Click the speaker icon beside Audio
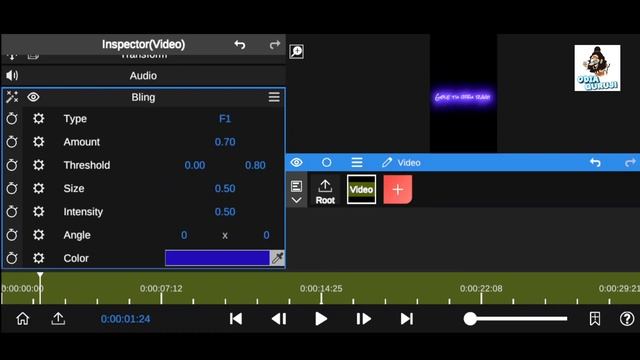Image resolution: width=640 pixels, height=360 pixels. point(12,76)
